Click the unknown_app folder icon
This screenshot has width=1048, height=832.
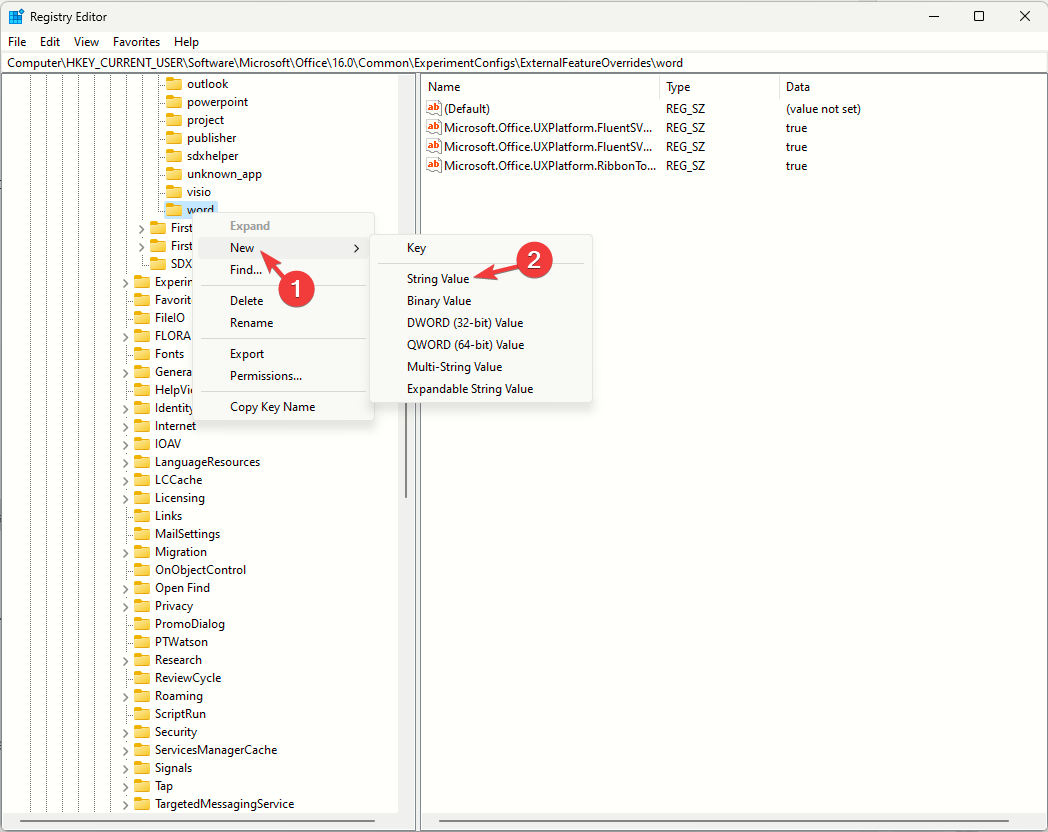tap(174, 174)
